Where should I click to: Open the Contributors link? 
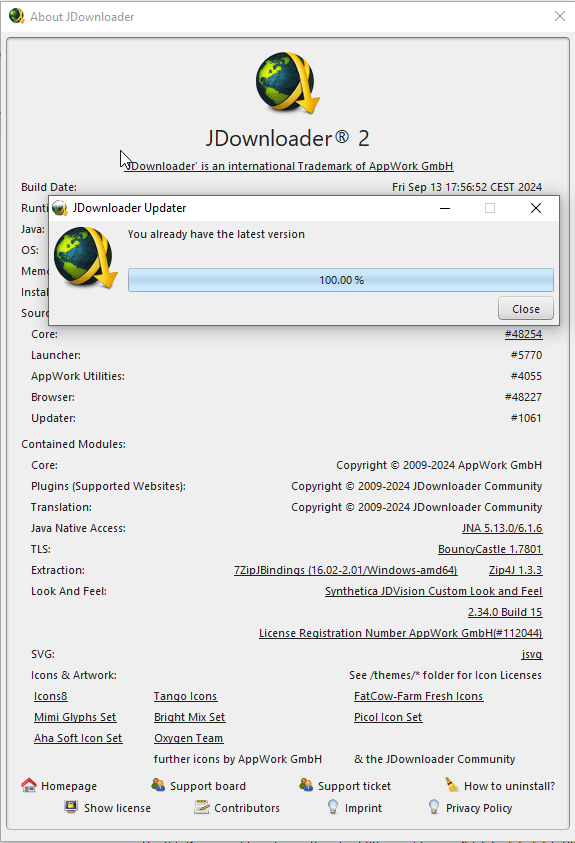(247, 808)
